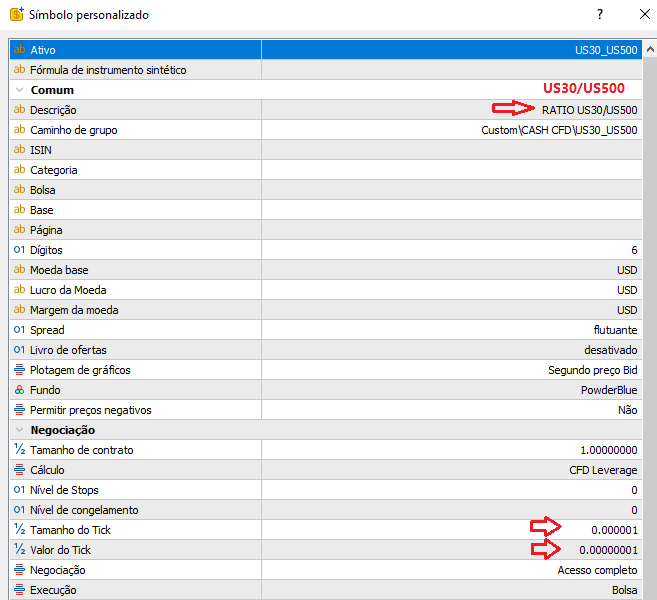Edit the contract size 1.00000000

[608, 450]
